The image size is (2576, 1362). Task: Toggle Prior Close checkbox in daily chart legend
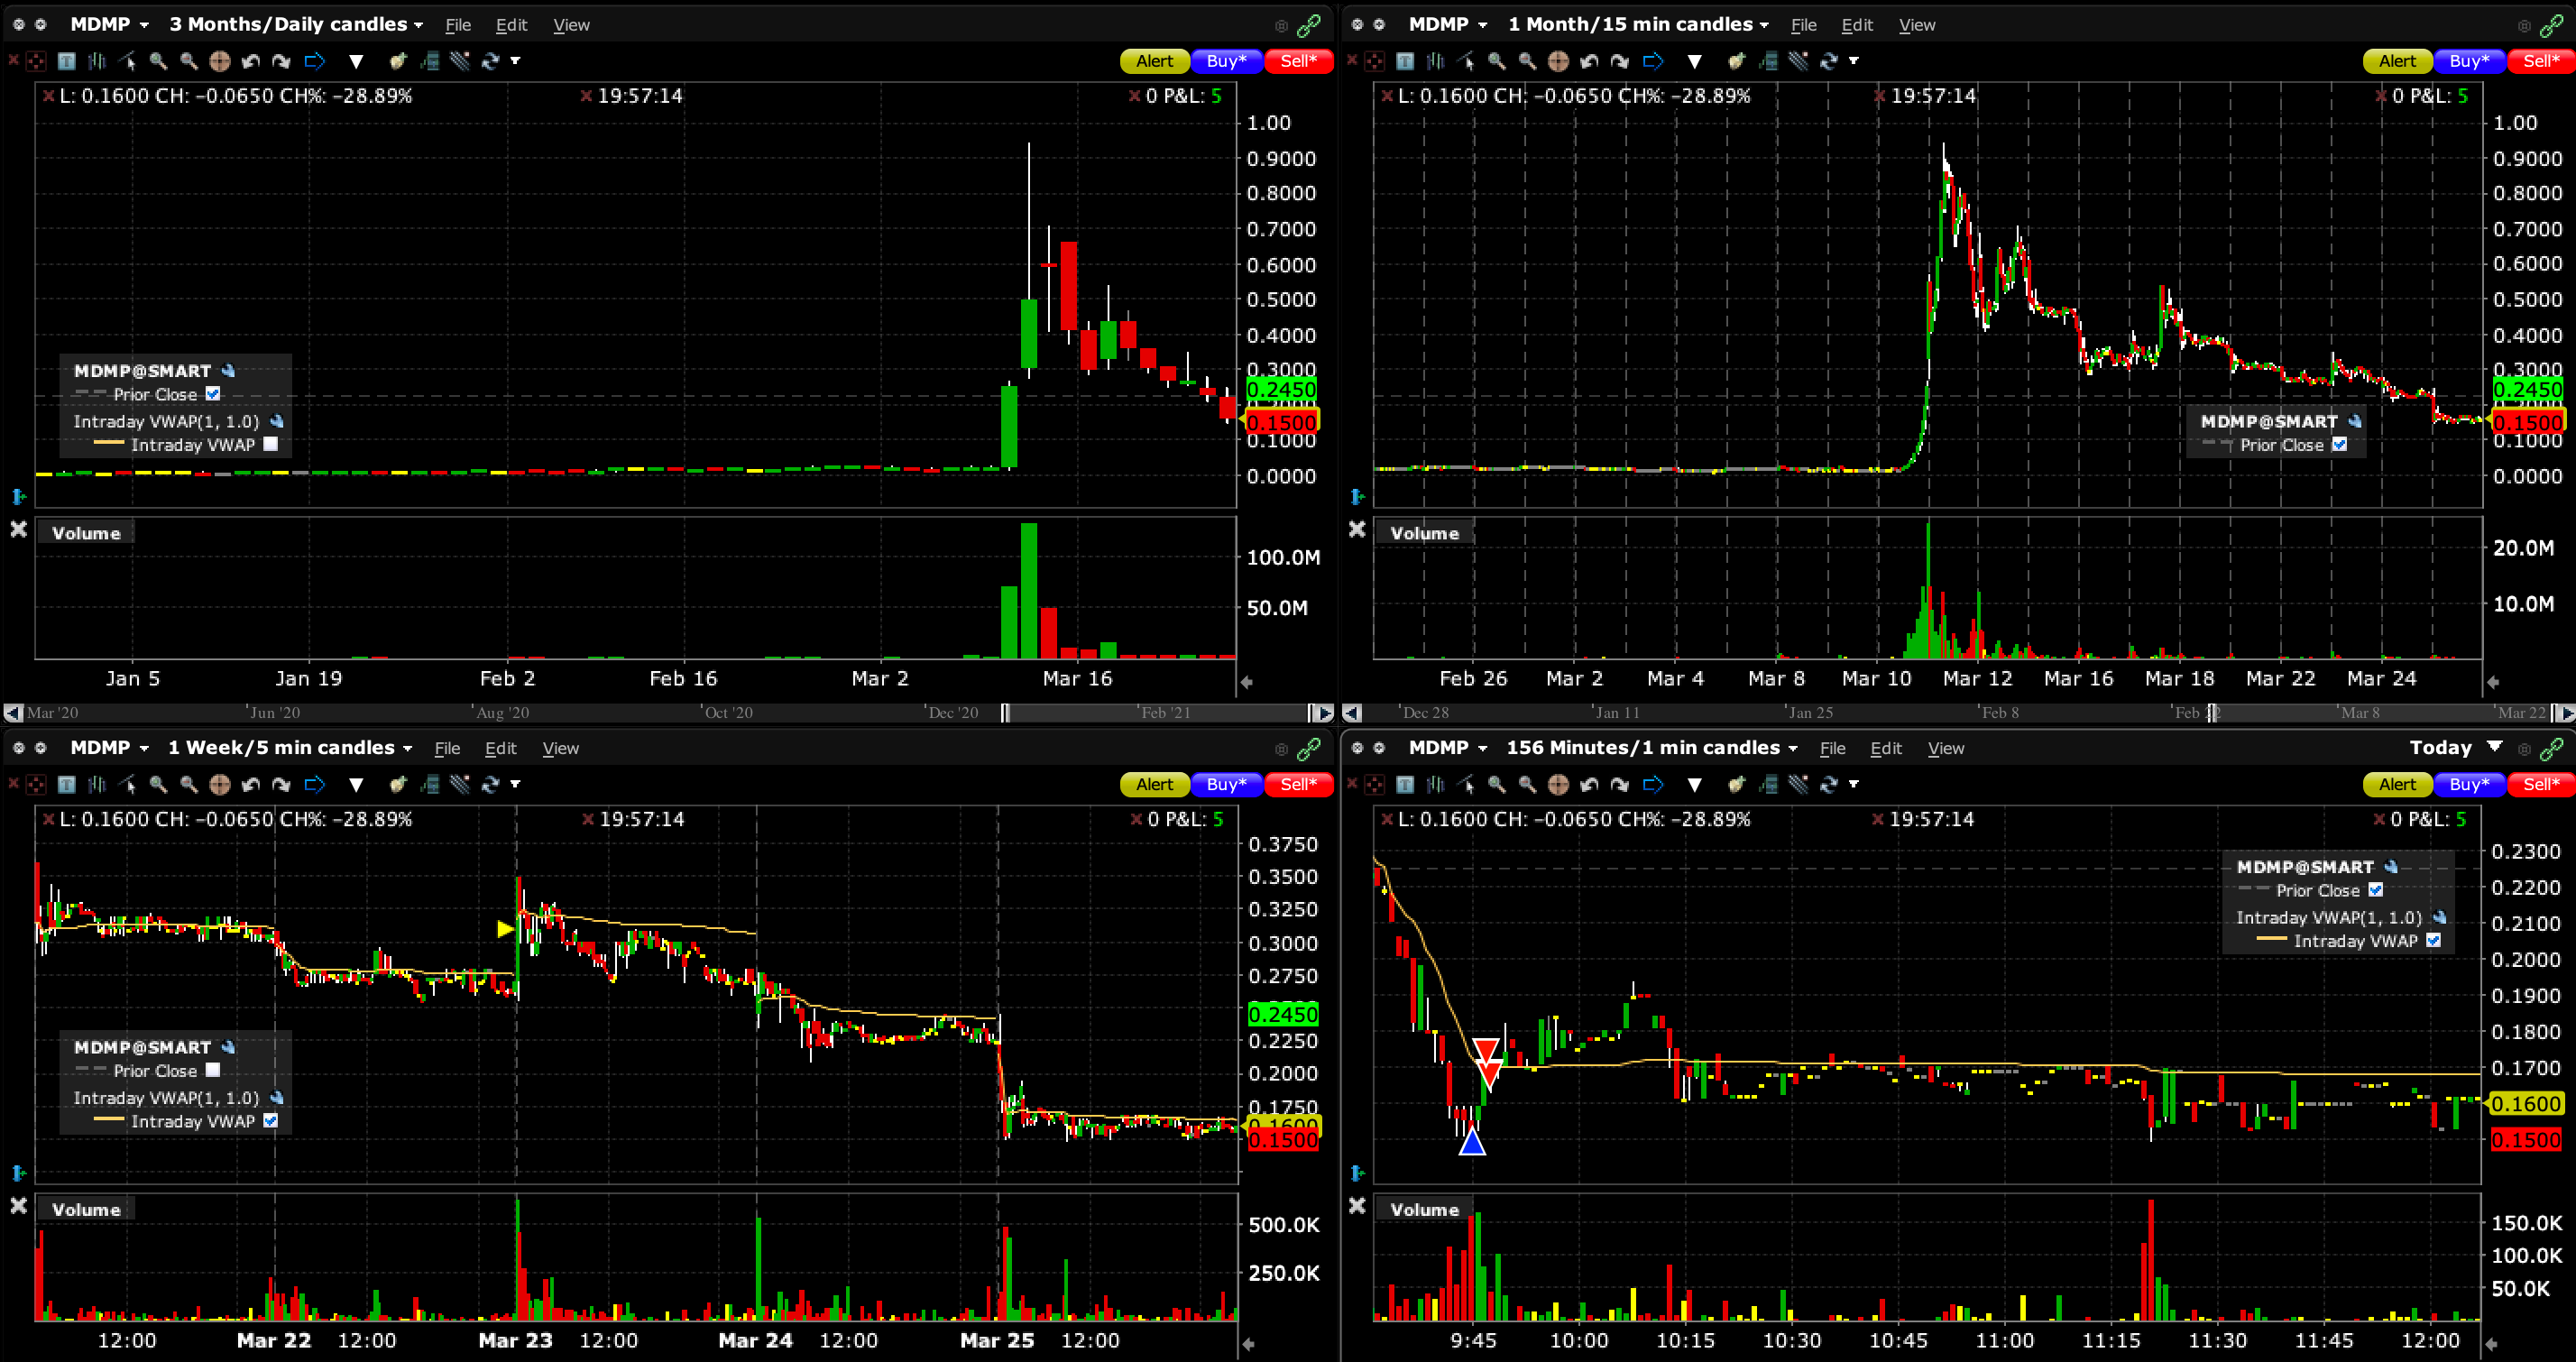click(x=213, y=394)
